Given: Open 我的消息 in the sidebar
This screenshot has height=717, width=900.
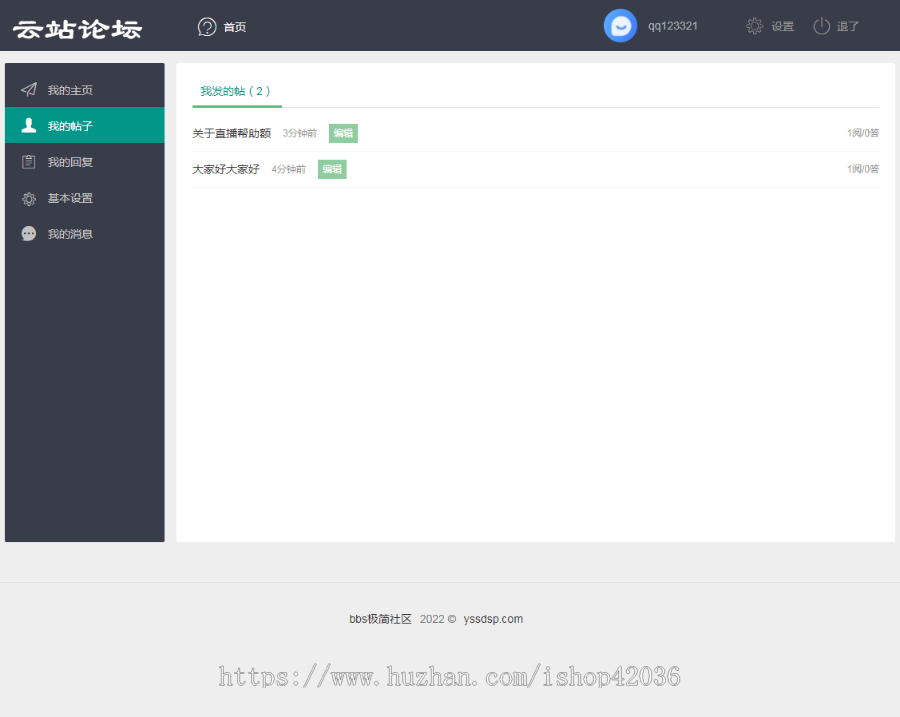Looking at the screenshot, I should click(84, 234).
